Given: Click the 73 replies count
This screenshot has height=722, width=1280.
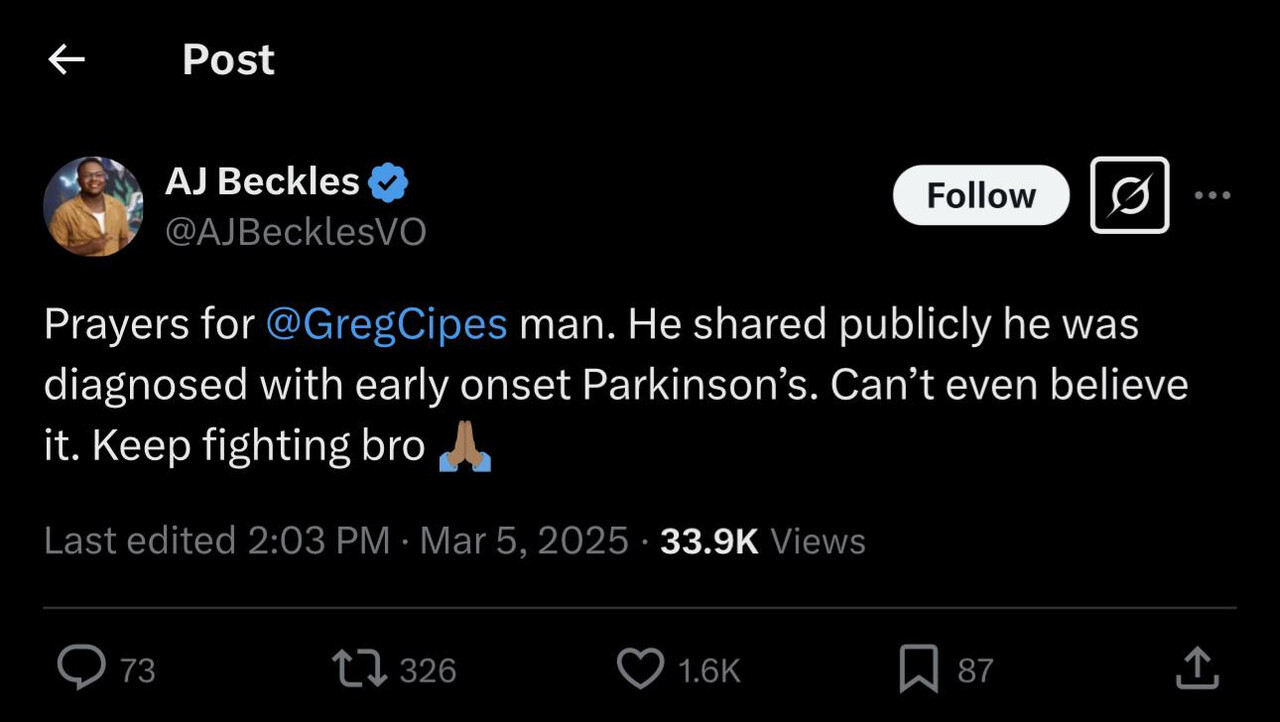Looking at the screenshot, I should (x=138, y=670).
